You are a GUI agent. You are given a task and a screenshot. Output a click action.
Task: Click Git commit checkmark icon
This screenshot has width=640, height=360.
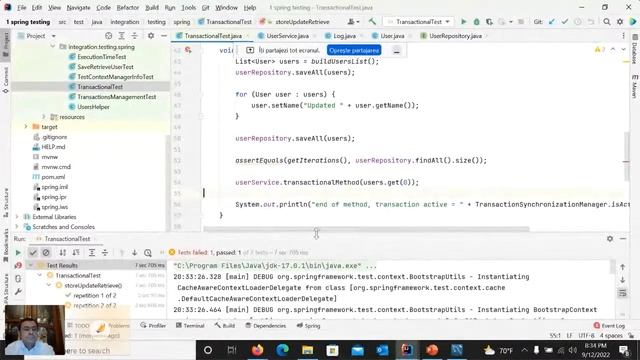[x=565, y=22]
